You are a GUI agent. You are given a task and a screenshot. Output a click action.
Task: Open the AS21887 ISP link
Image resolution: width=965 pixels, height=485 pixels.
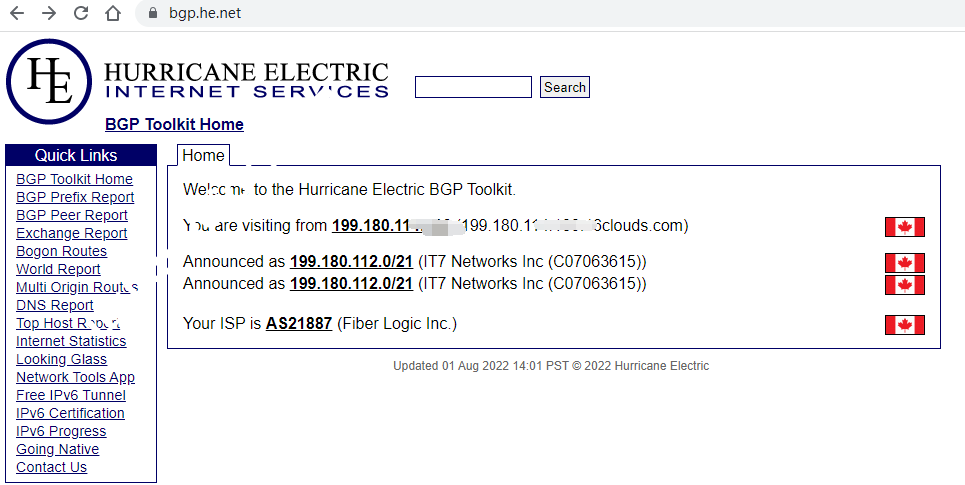coord(299,324)
